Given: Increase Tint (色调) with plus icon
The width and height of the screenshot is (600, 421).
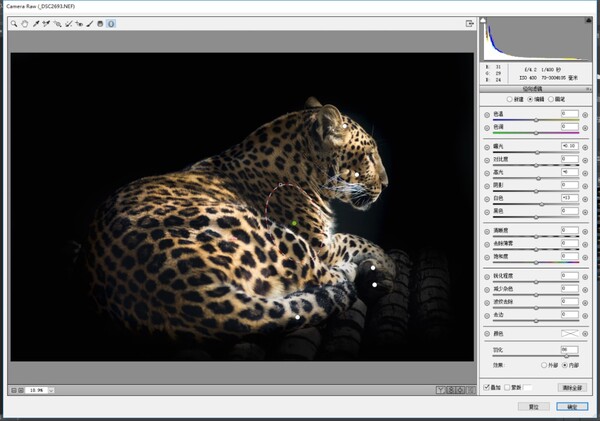Looking at the screenshot, I should pyautogui.click(x=585, y=128).
